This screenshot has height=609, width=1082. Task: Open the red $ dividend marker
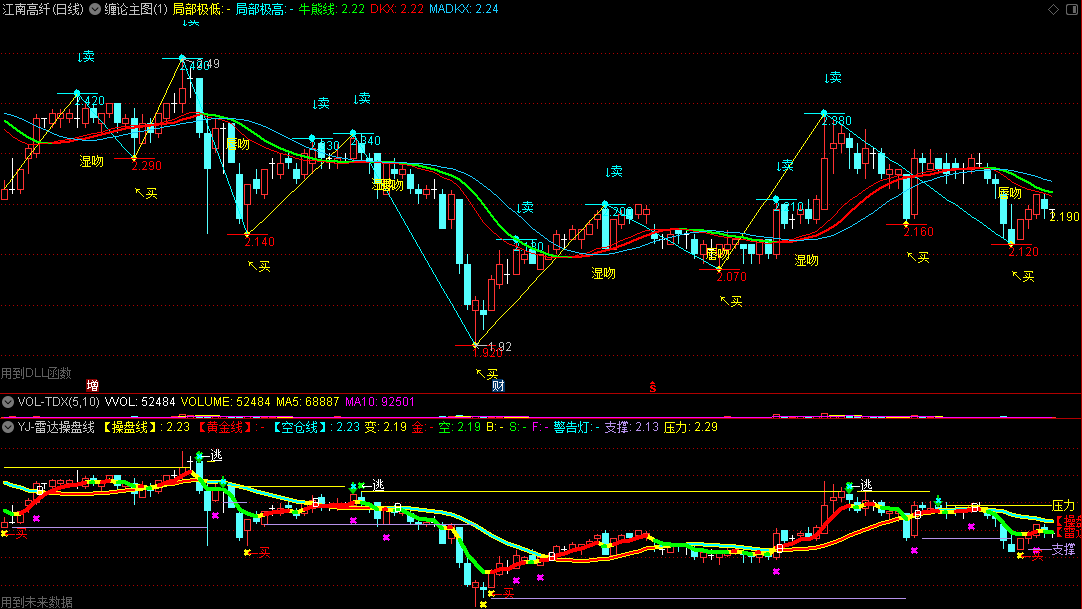coord(652,387)
